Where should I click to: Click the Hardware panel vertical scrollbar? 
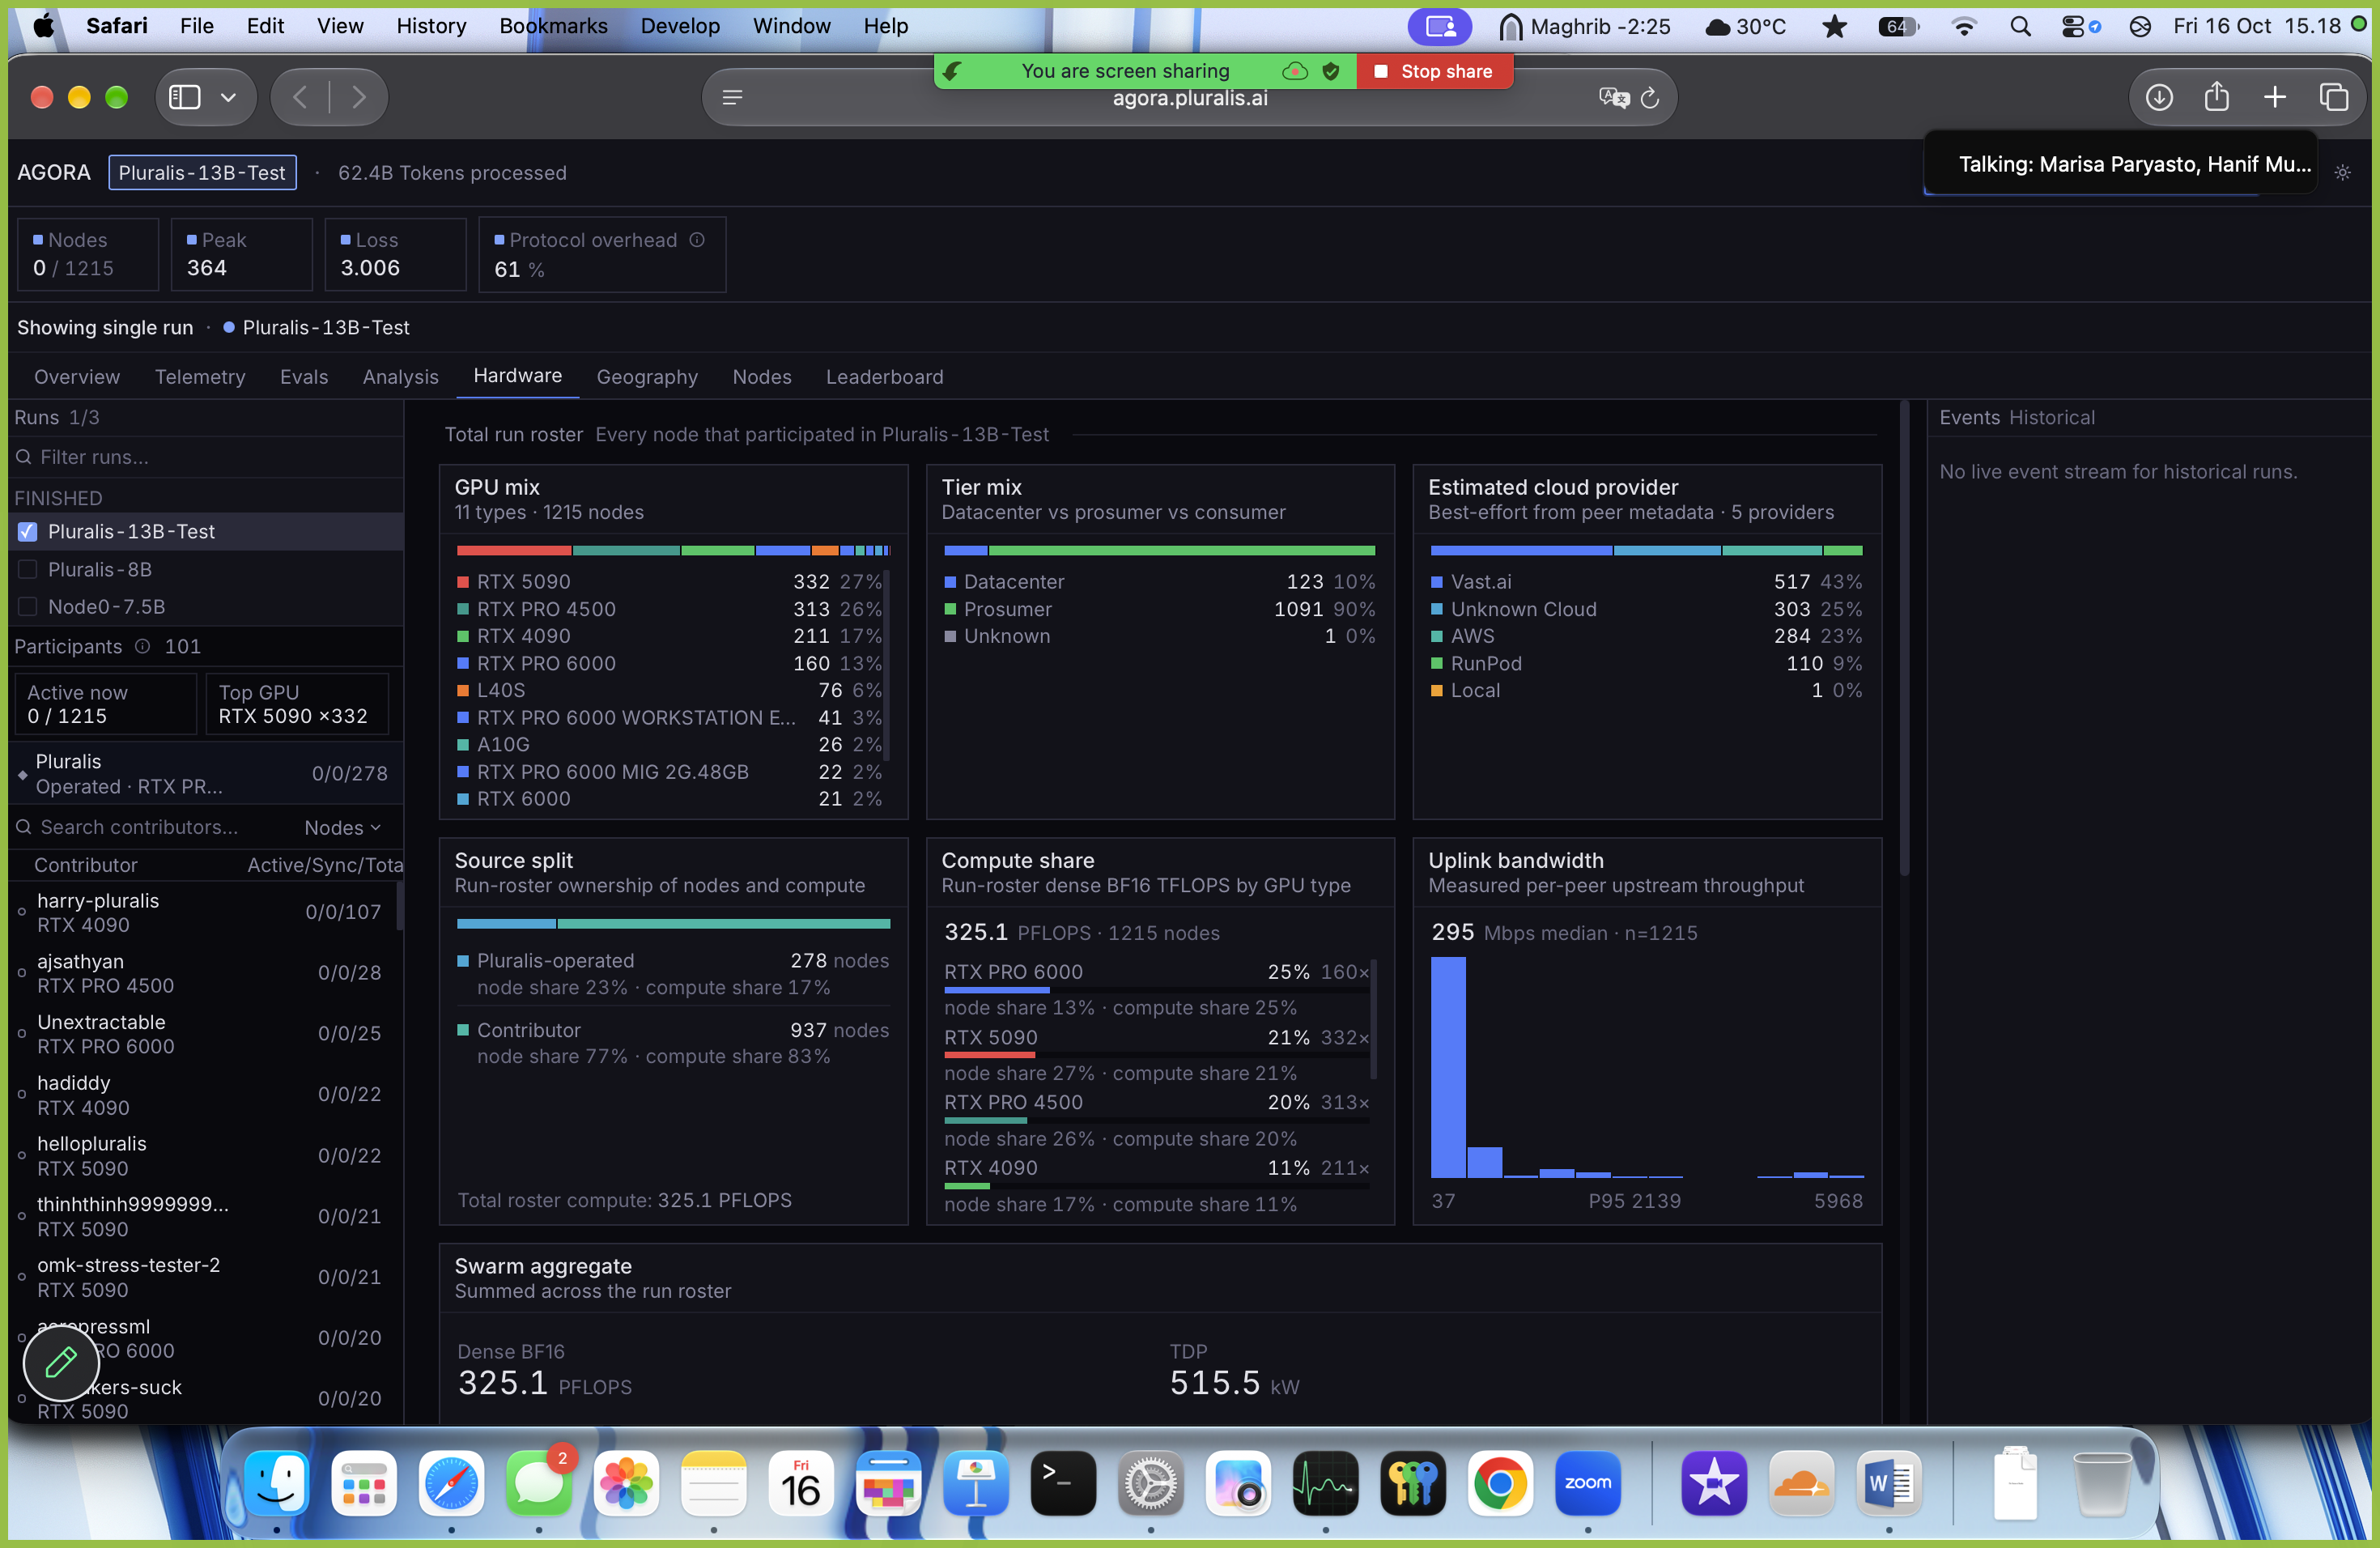pos(1904,640)
